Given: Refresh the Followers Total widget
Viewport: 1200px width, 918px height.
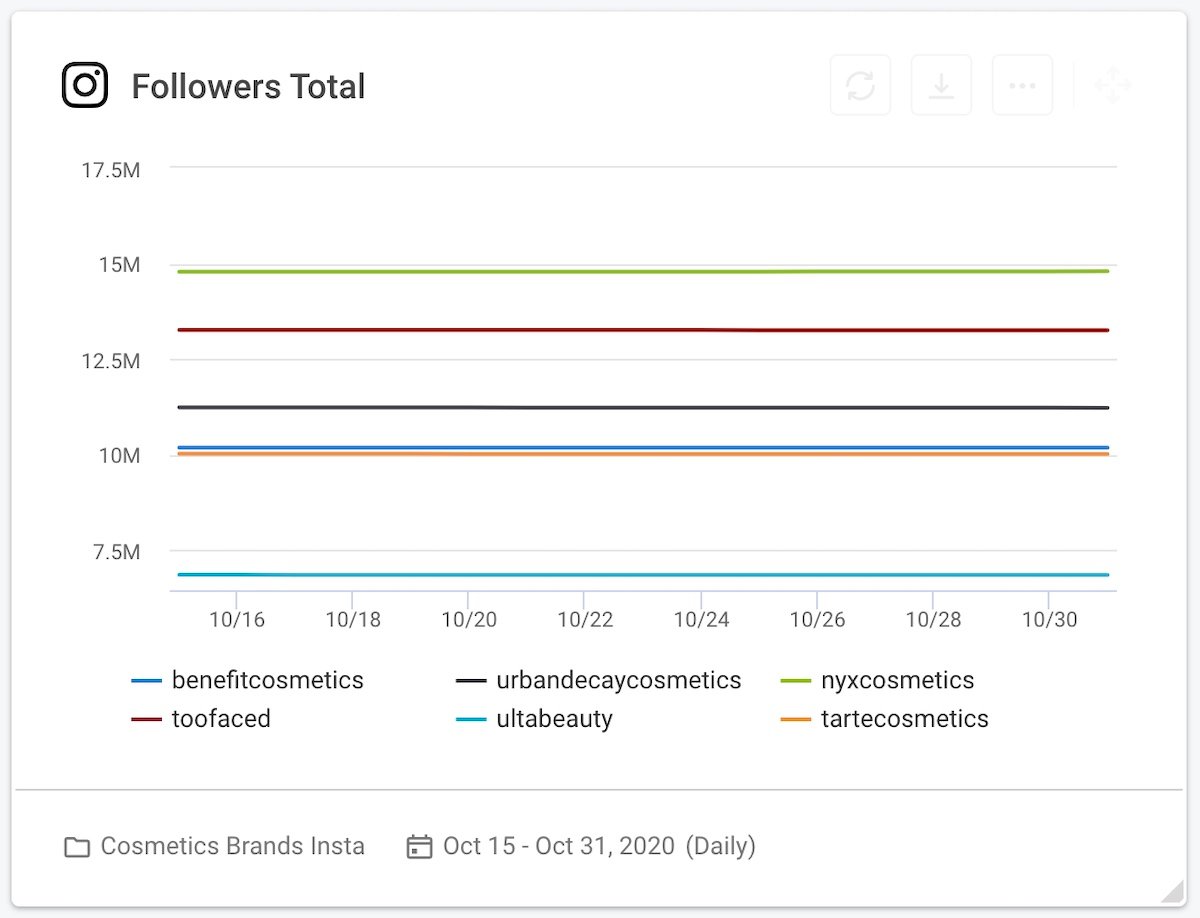Looking at the screenshot, I should (860, 85).
